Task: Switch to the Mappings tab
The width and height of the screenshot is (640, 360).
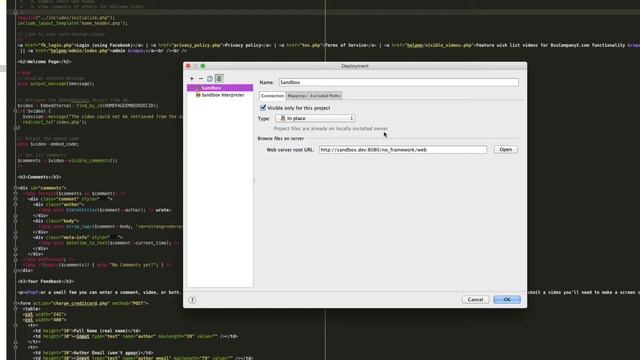Action: click(x=297, y=96)
